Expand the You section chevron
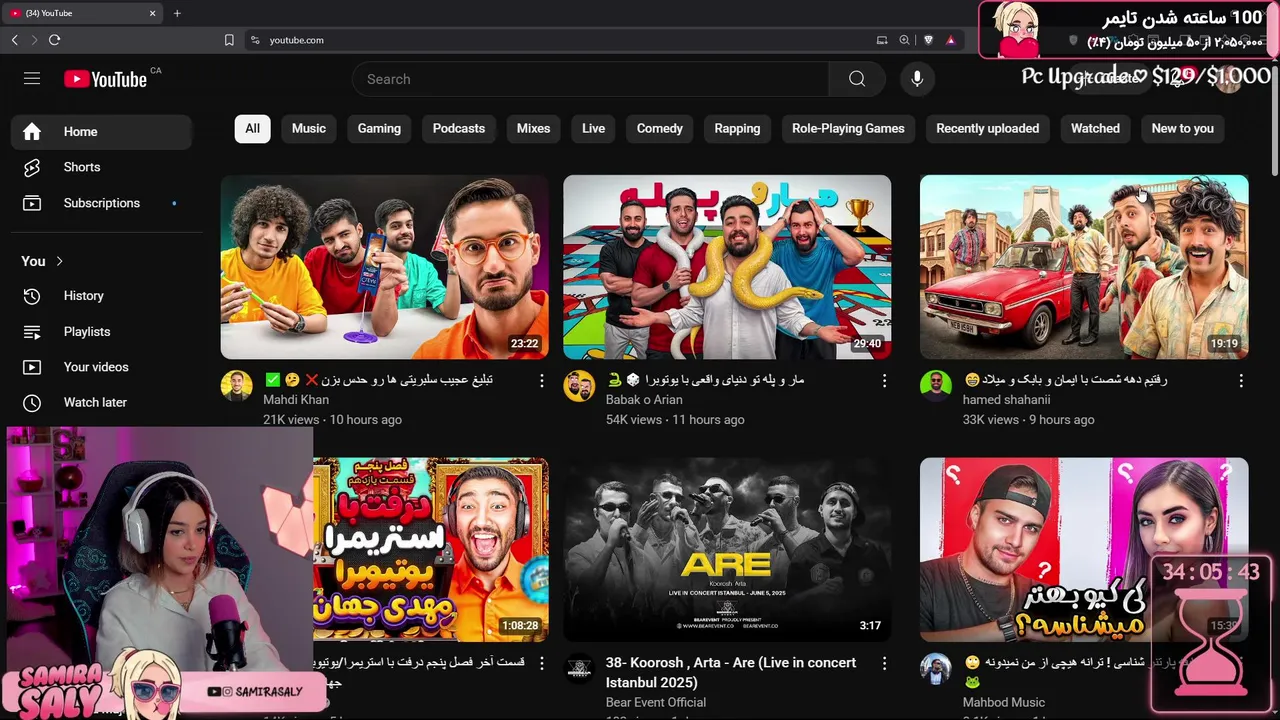 click(59, 261)
